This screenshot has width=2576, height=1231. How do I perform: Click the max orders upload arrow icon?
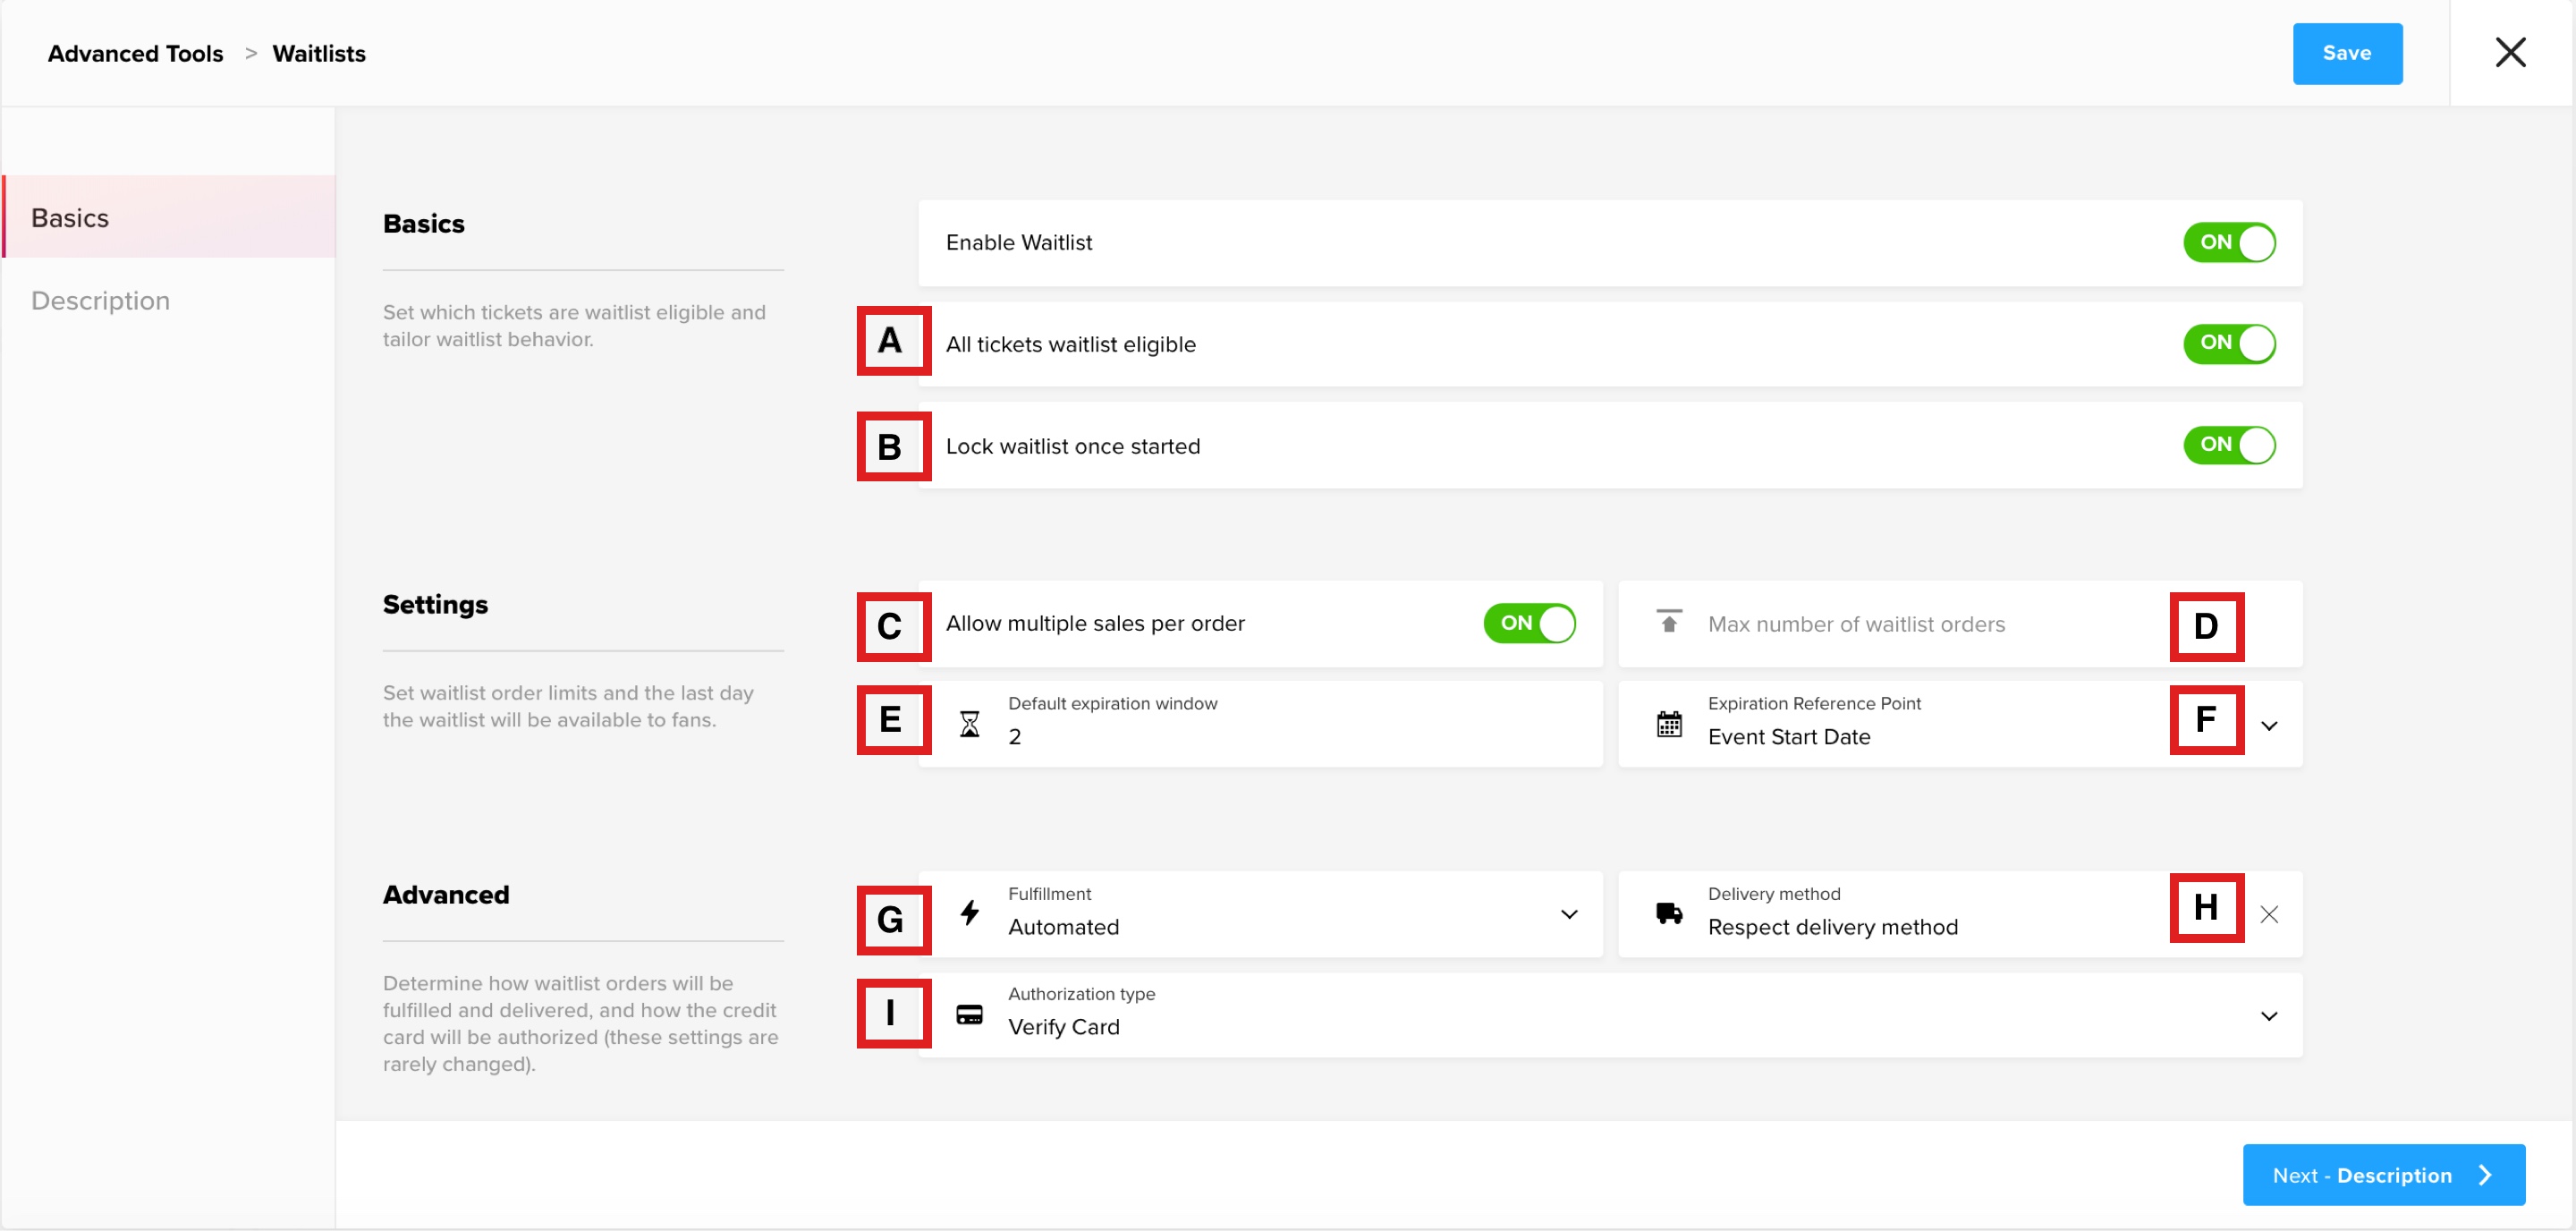1669,621
